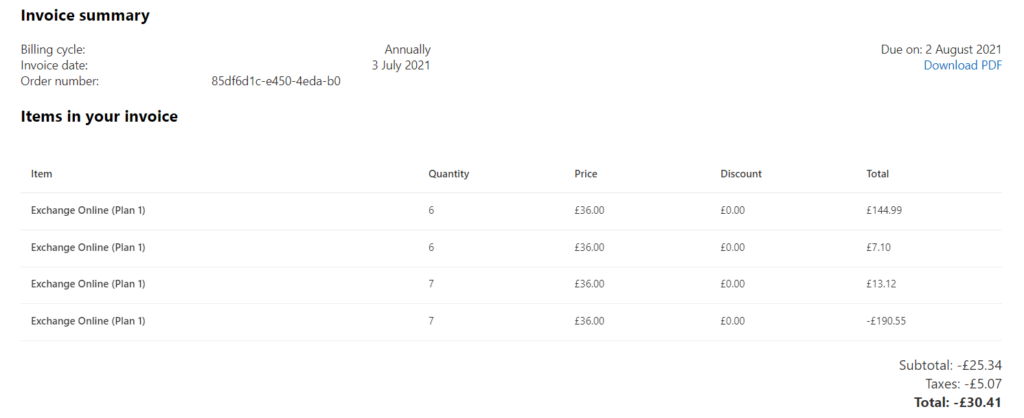The image size is (1024, 418).
Task: Click the Invoice summary heading
Action: pos(85,16)
